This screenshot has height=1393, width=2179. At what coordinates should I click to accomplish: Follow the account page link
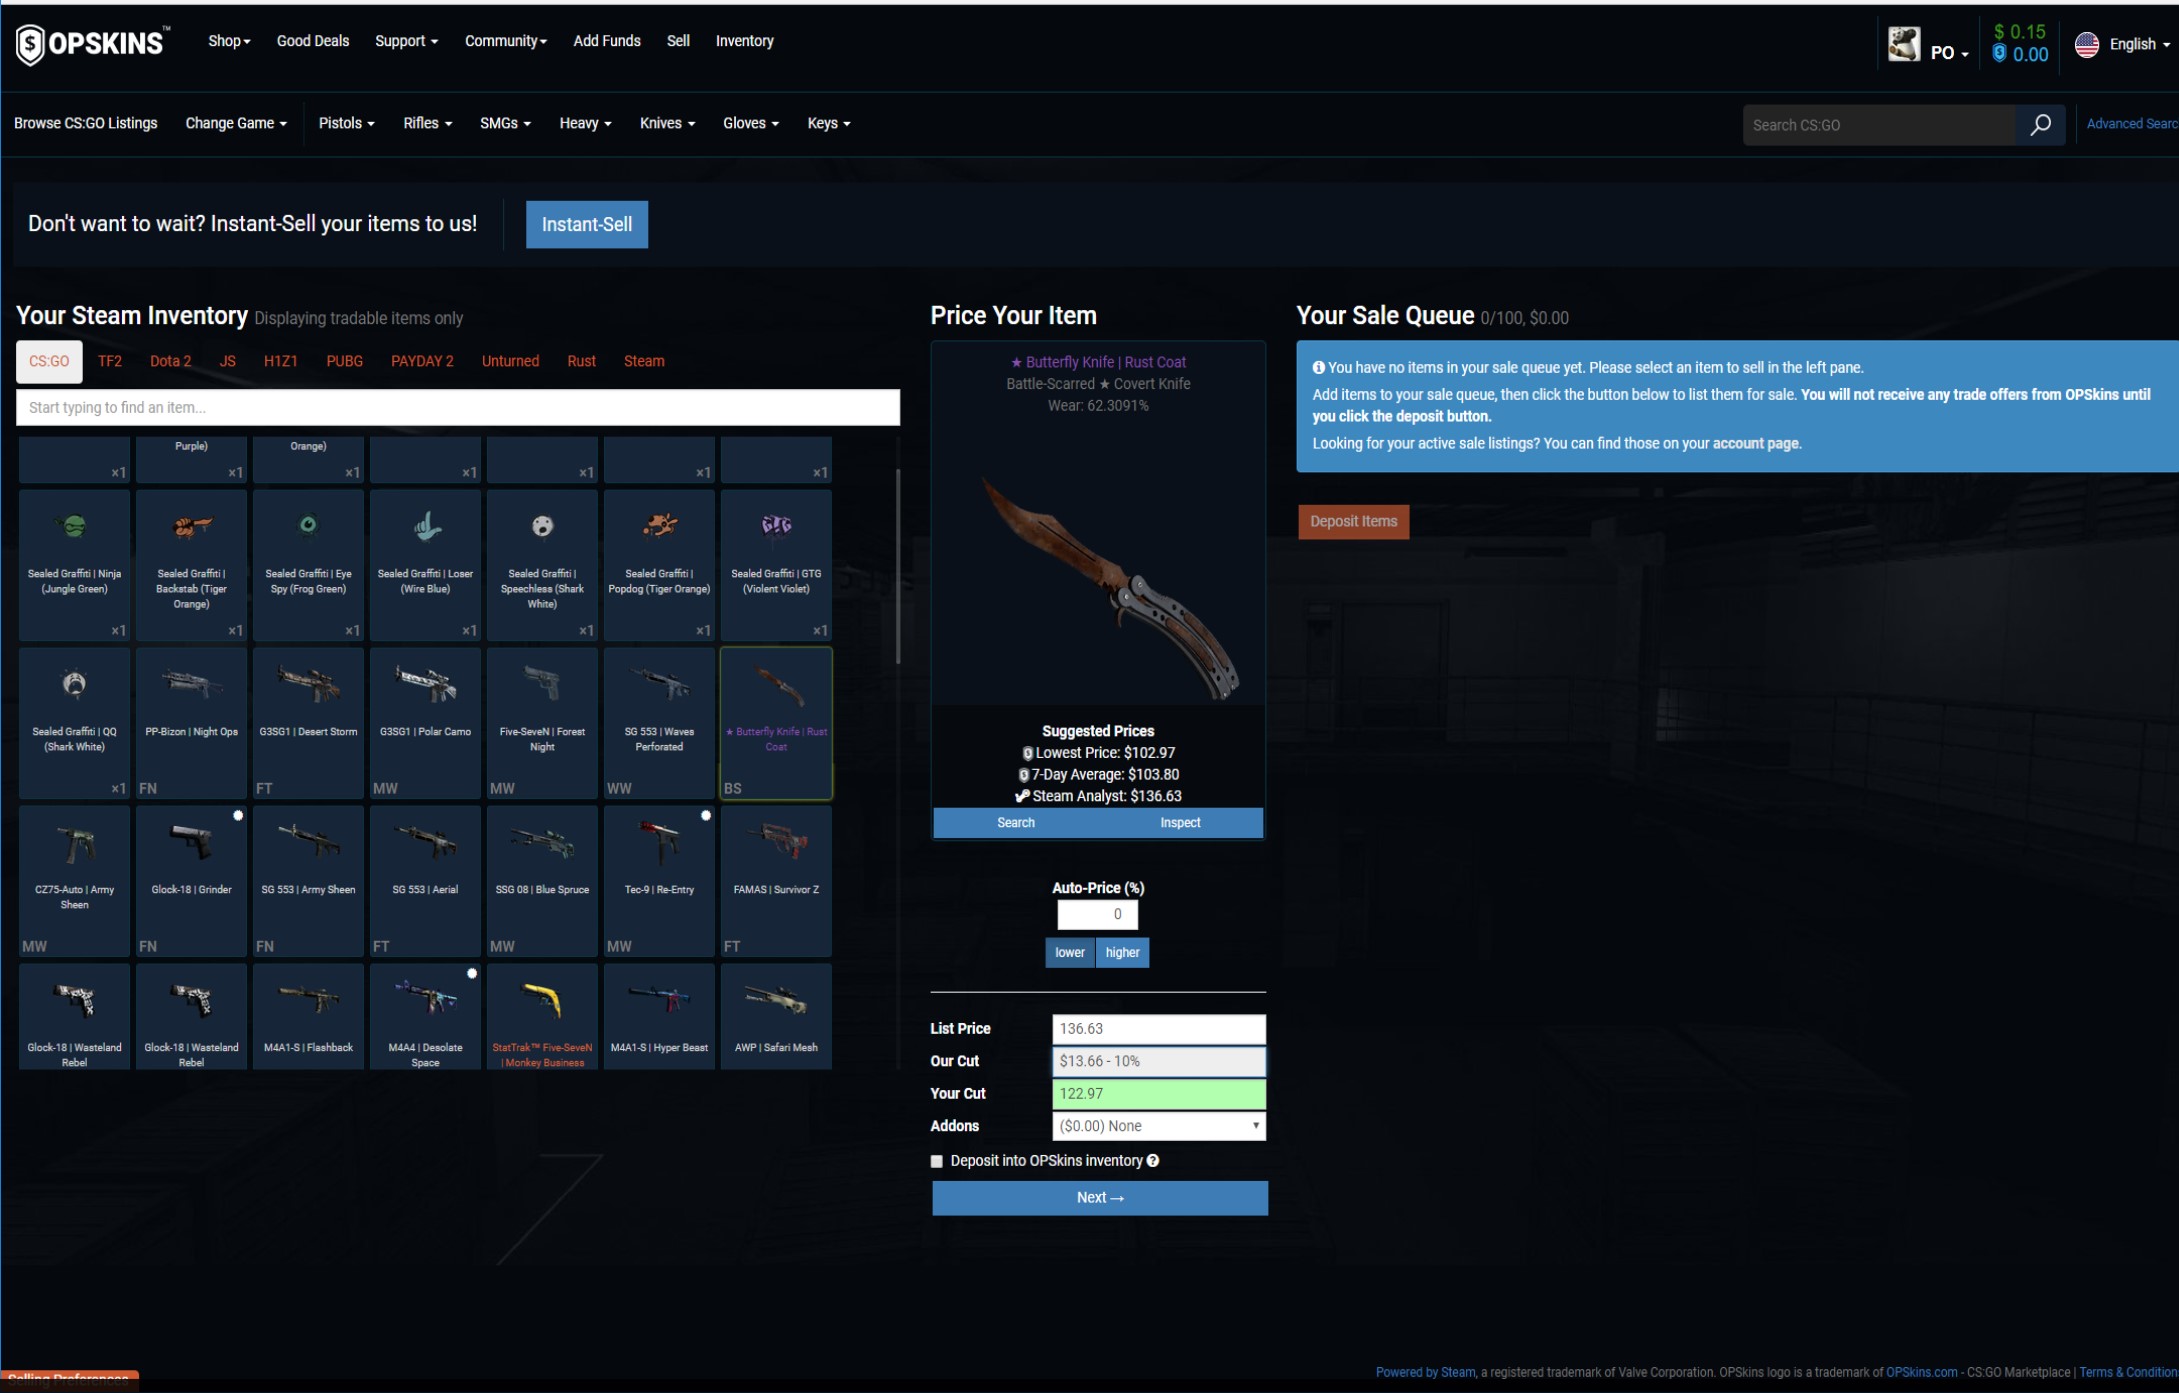[1755, 443]
